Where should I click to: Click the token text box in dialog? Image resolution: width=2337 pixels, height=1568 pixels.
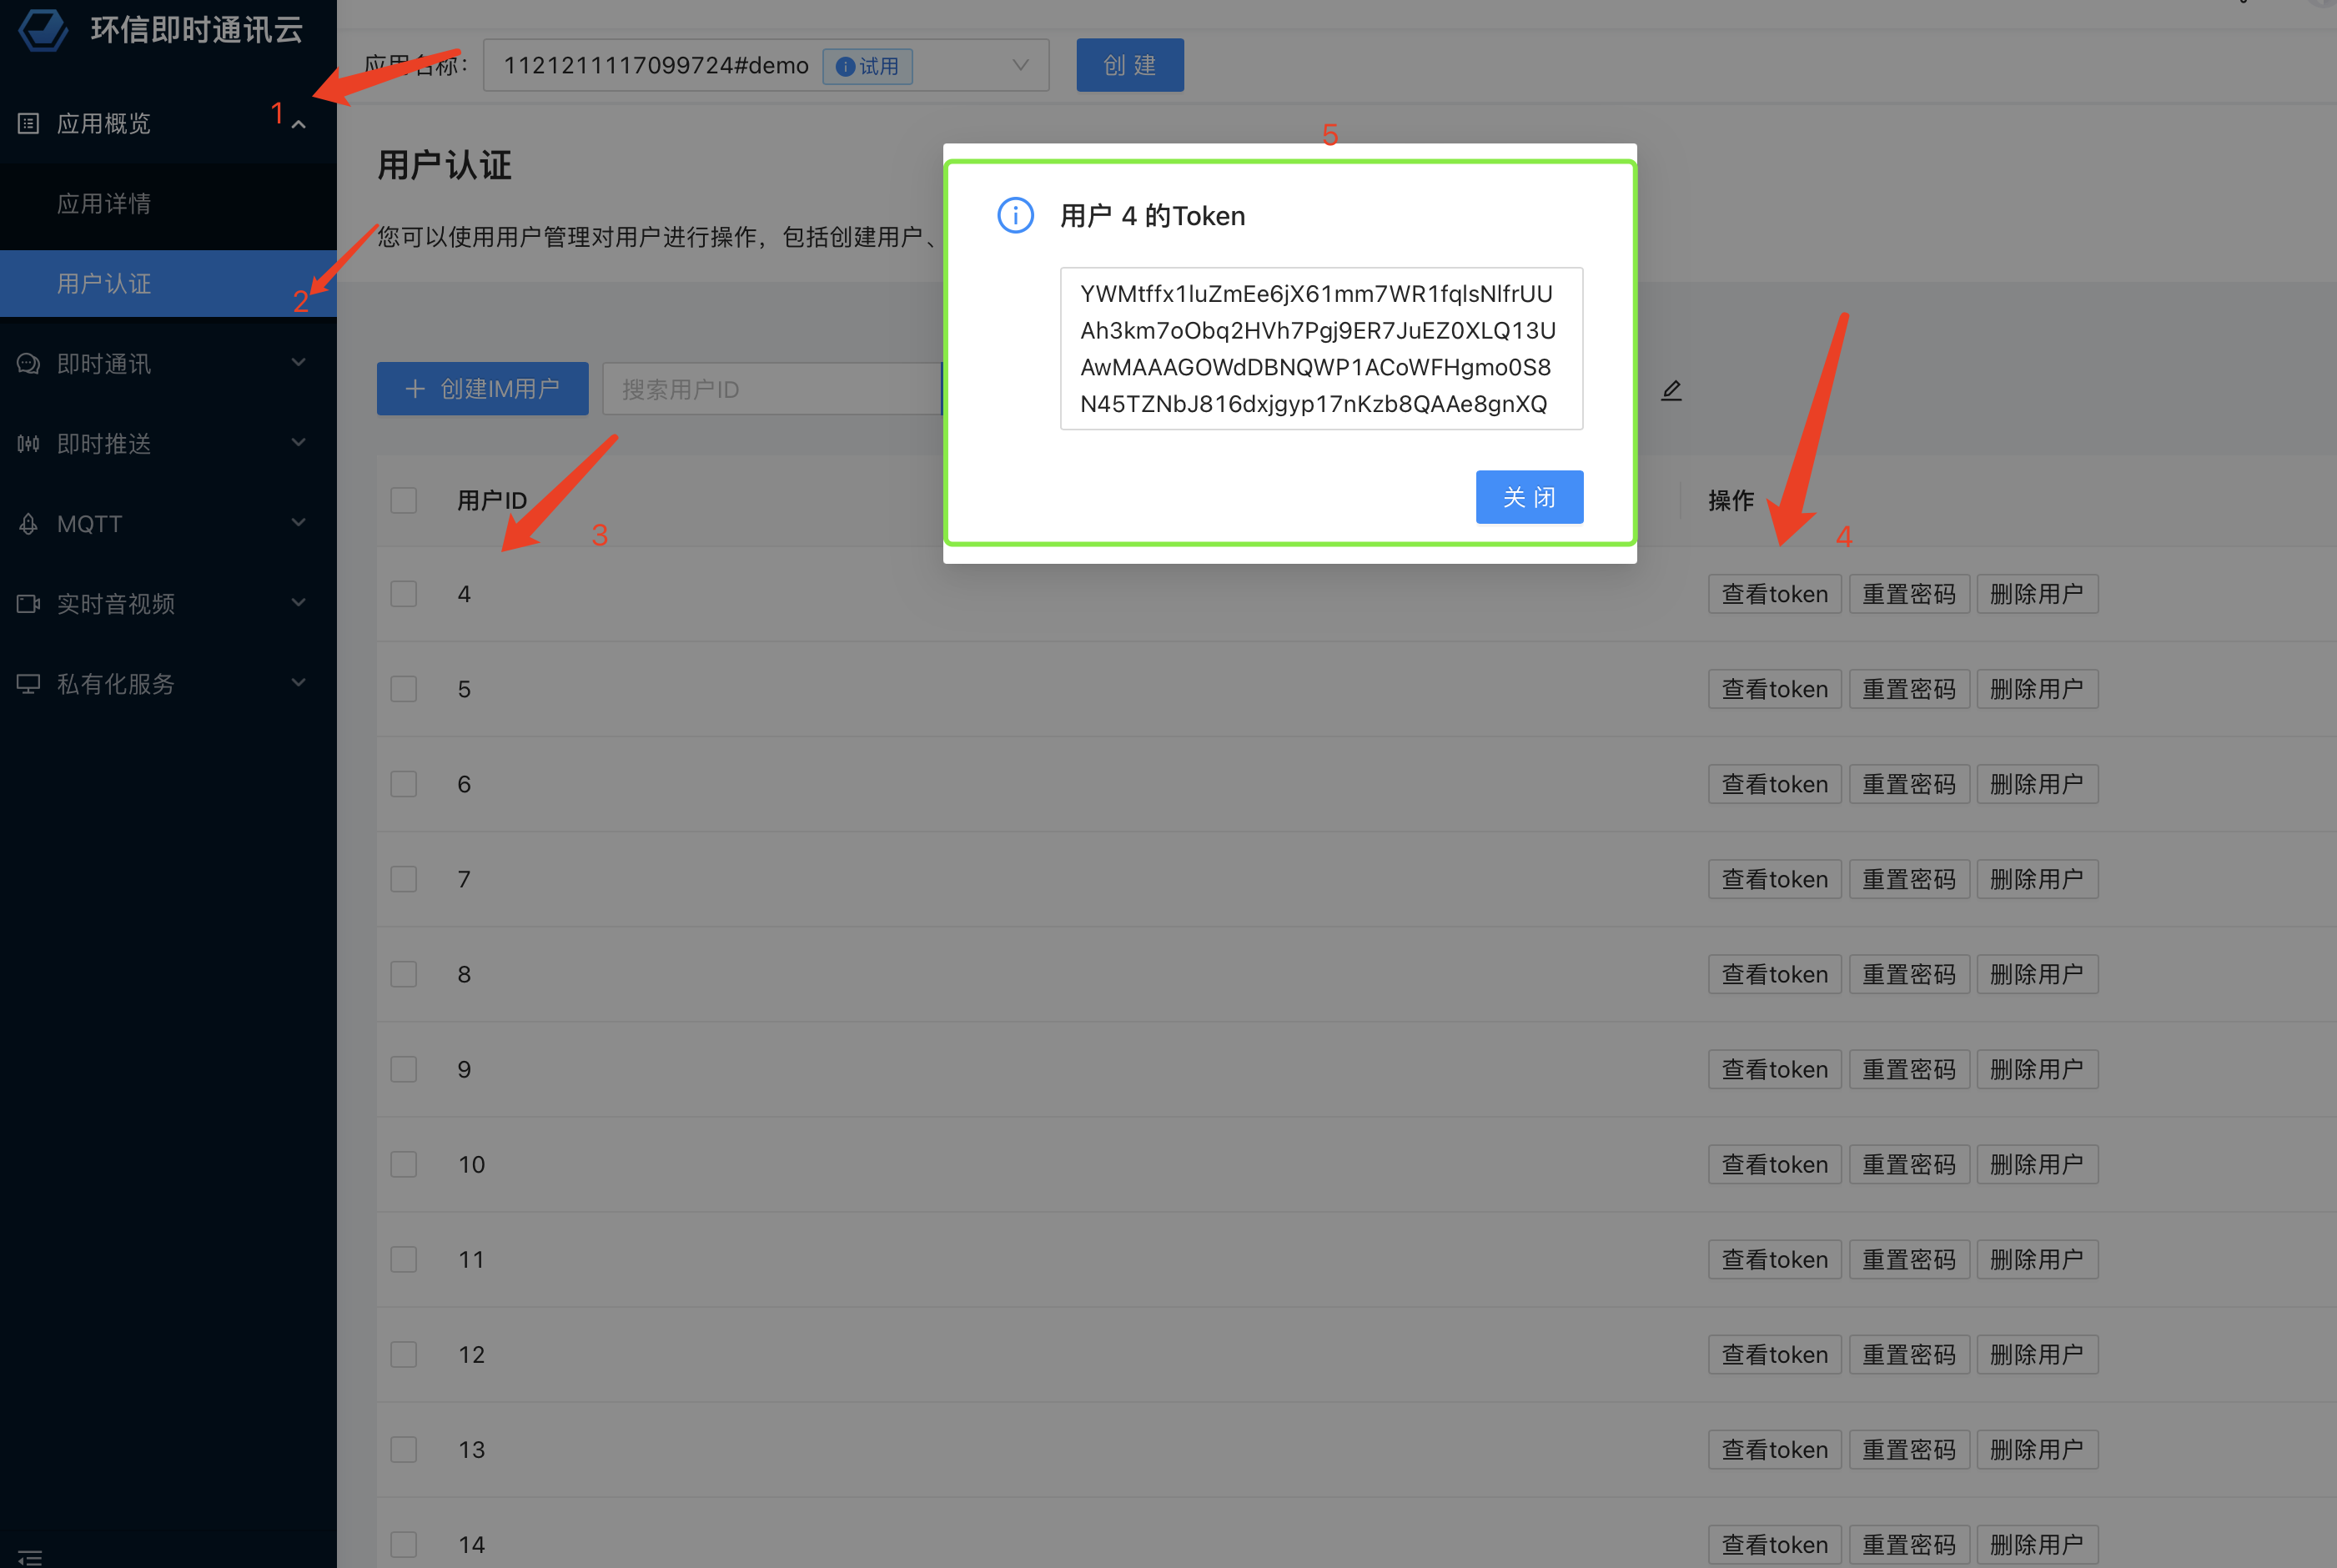click(x=1321, y=348)
